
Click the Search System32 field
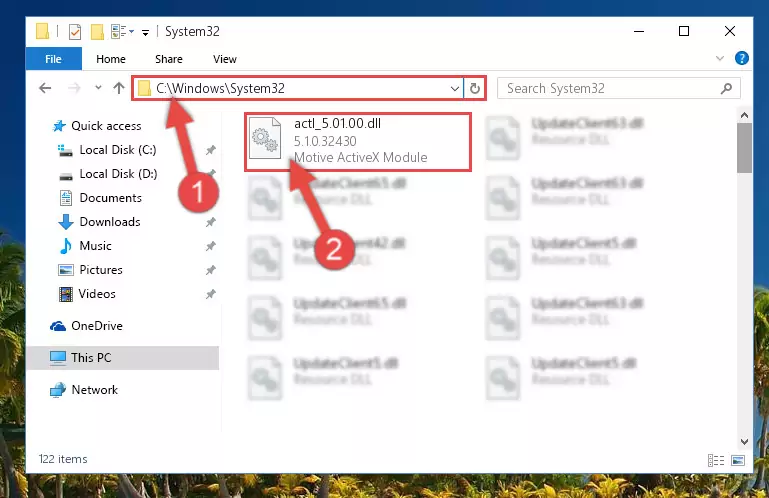(x=618, y=88)
